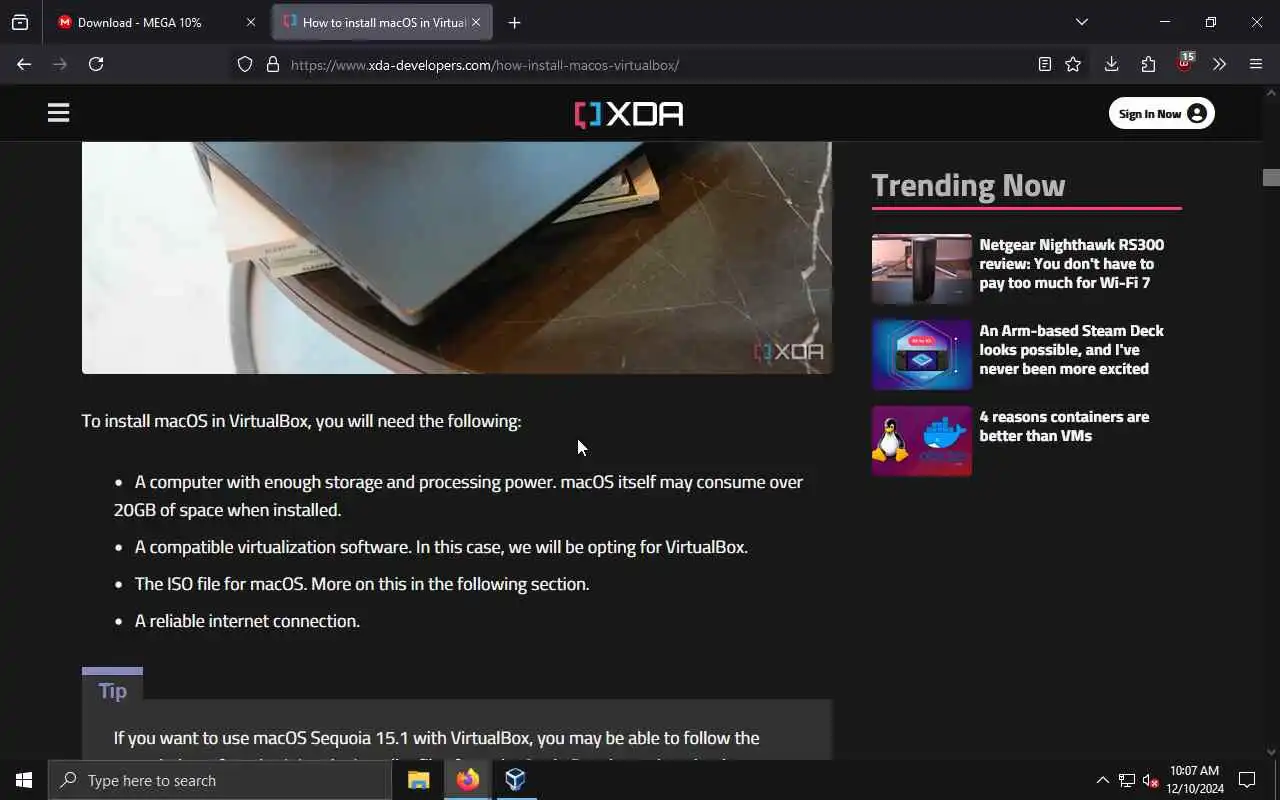This screenshot has width=1280, height=800.
Task: Click the page vertical scrollbar thumb
Action: 1271,177
